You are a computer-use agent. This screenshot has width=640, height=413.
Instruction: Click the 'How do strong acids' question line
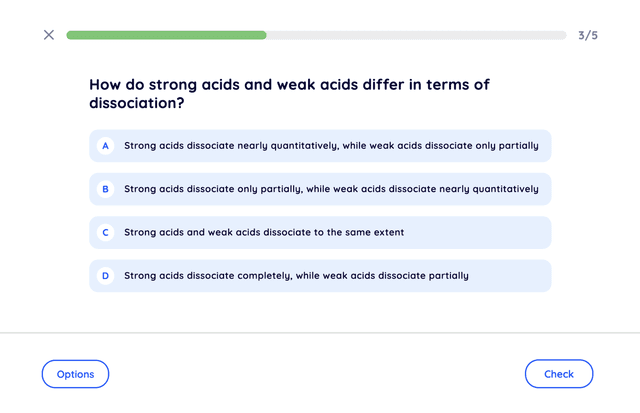tap(289, 85)
